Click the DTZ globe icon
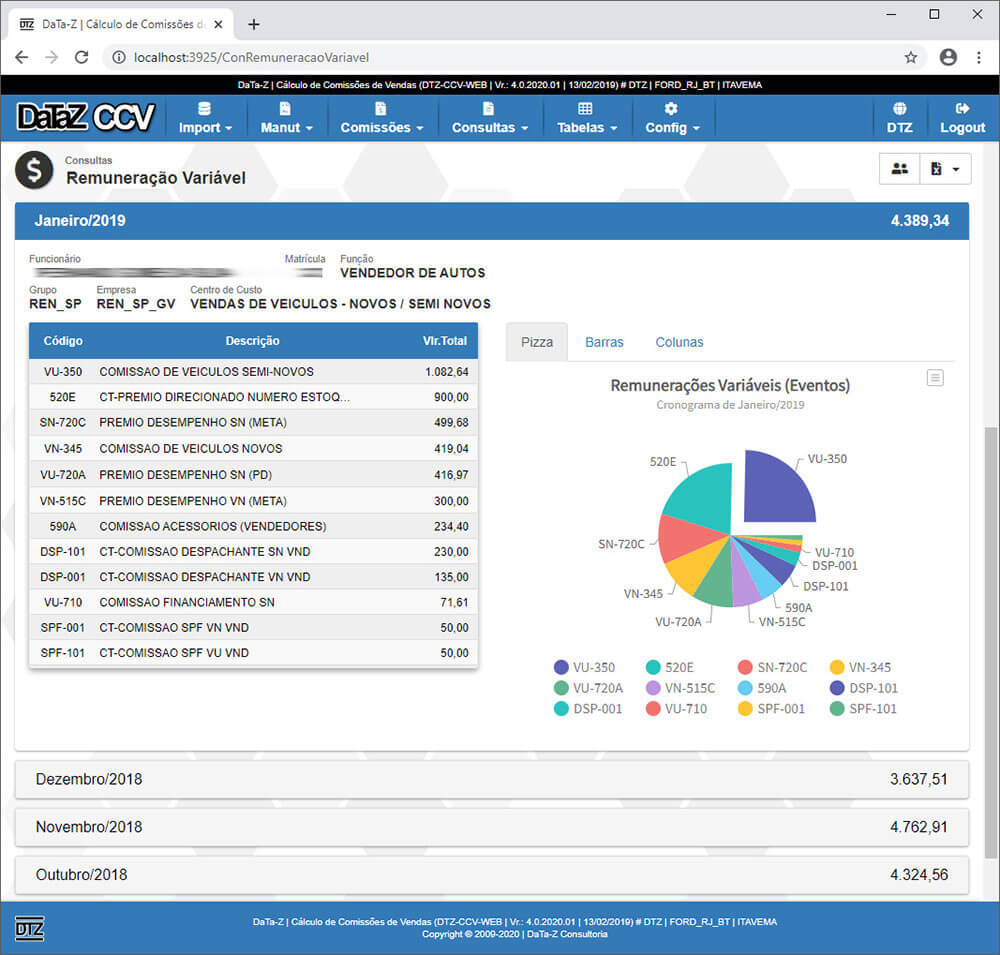1000x955 pixels. (x=899, y=109)
